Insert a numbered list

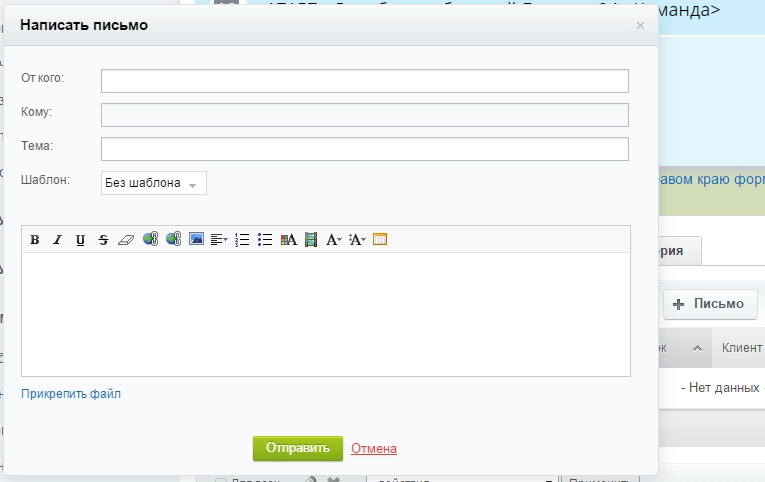tap(242, 240)
